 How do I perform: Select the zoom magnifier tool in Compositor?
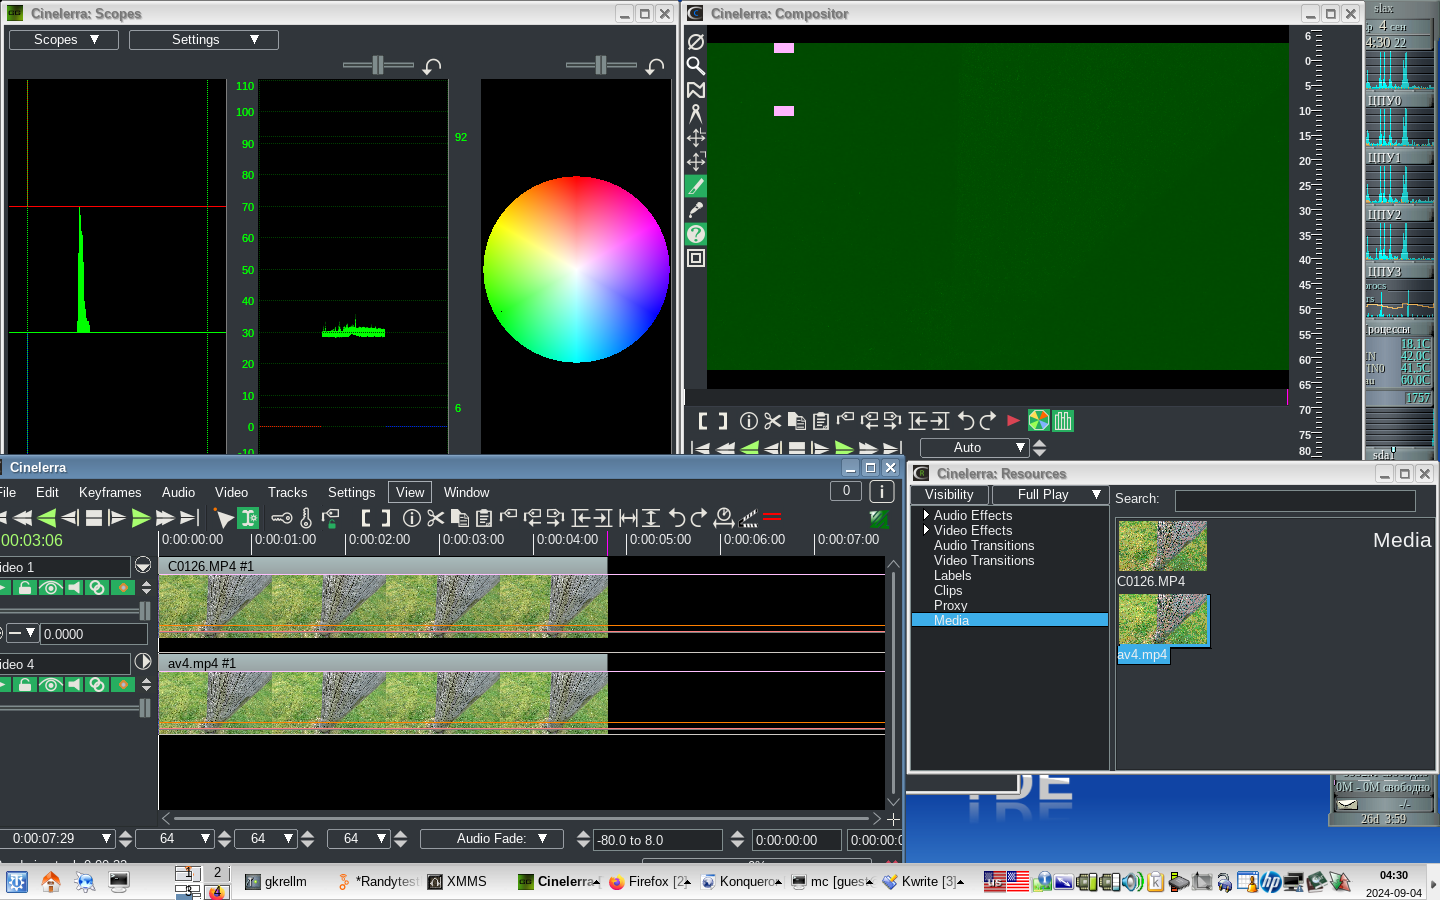[696, 66]
